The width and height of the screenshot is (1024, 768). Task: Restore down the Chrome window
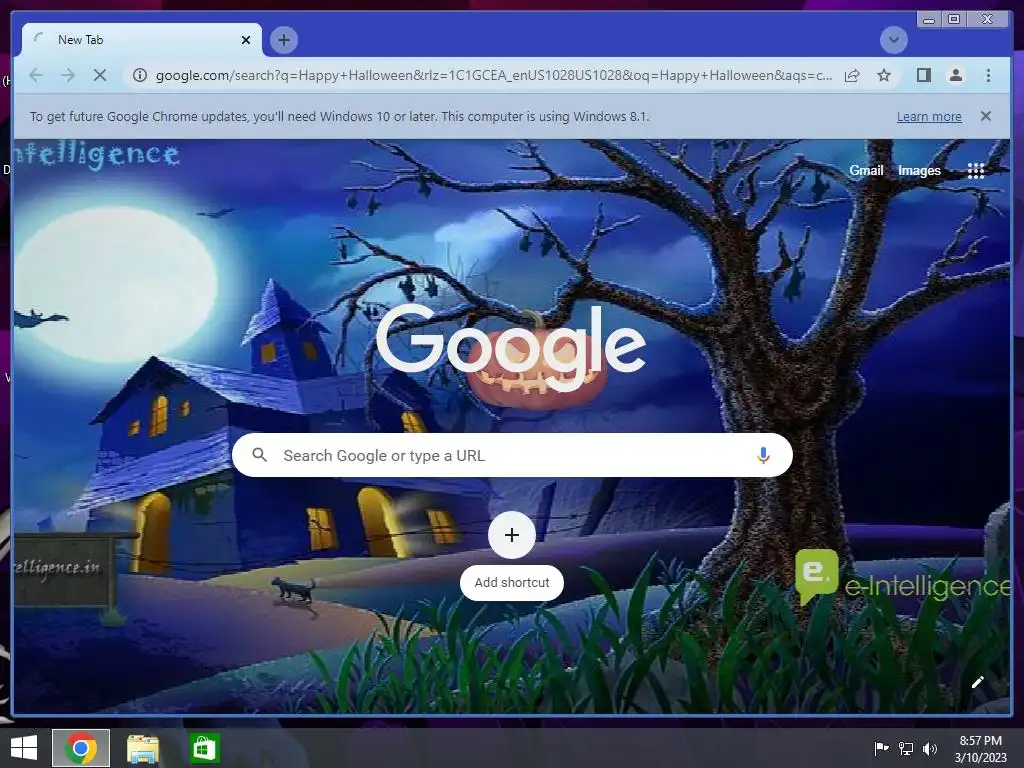(x=953, y=20)
